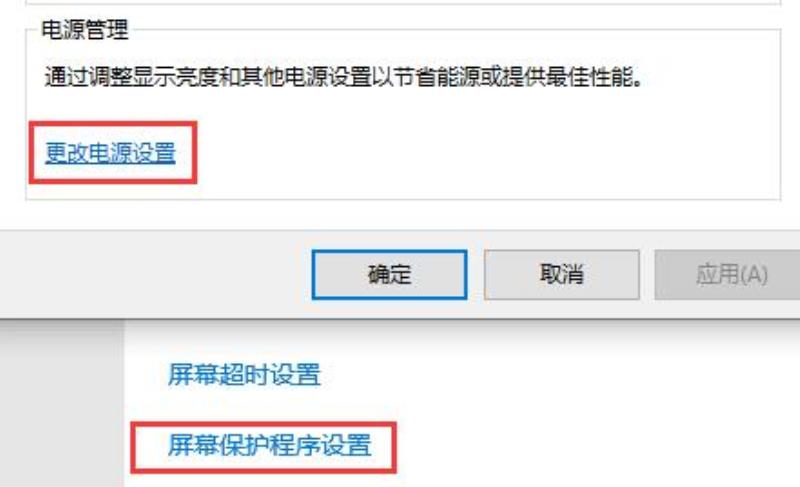Image resolution: width=800 pixels, height=487 pixels.
Task: Click the grey left sidebar panel
Action: coord(62,403)
